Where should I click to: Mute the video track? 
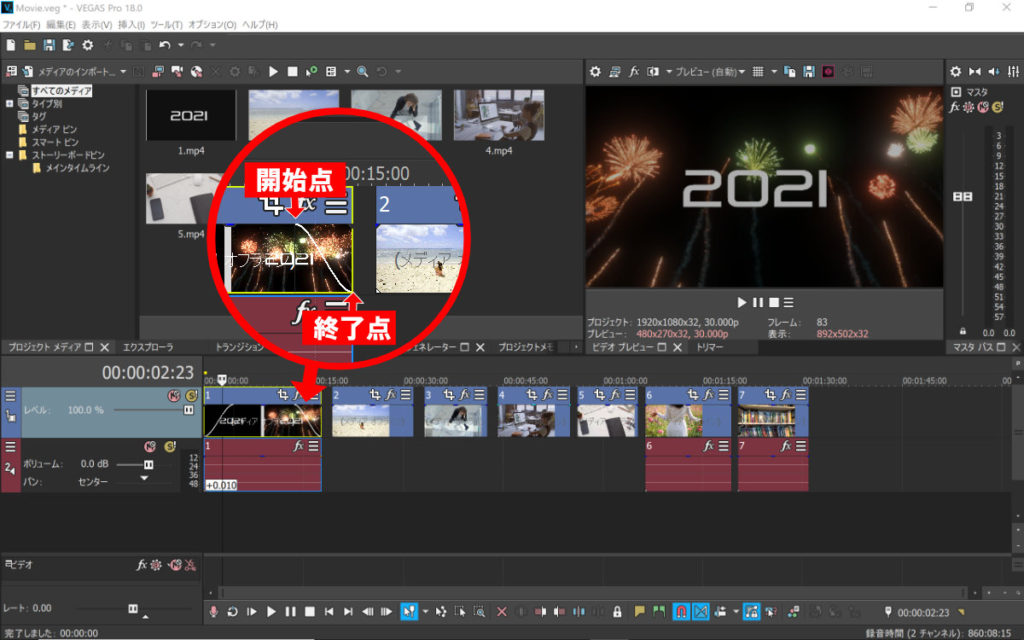[173, 396]
